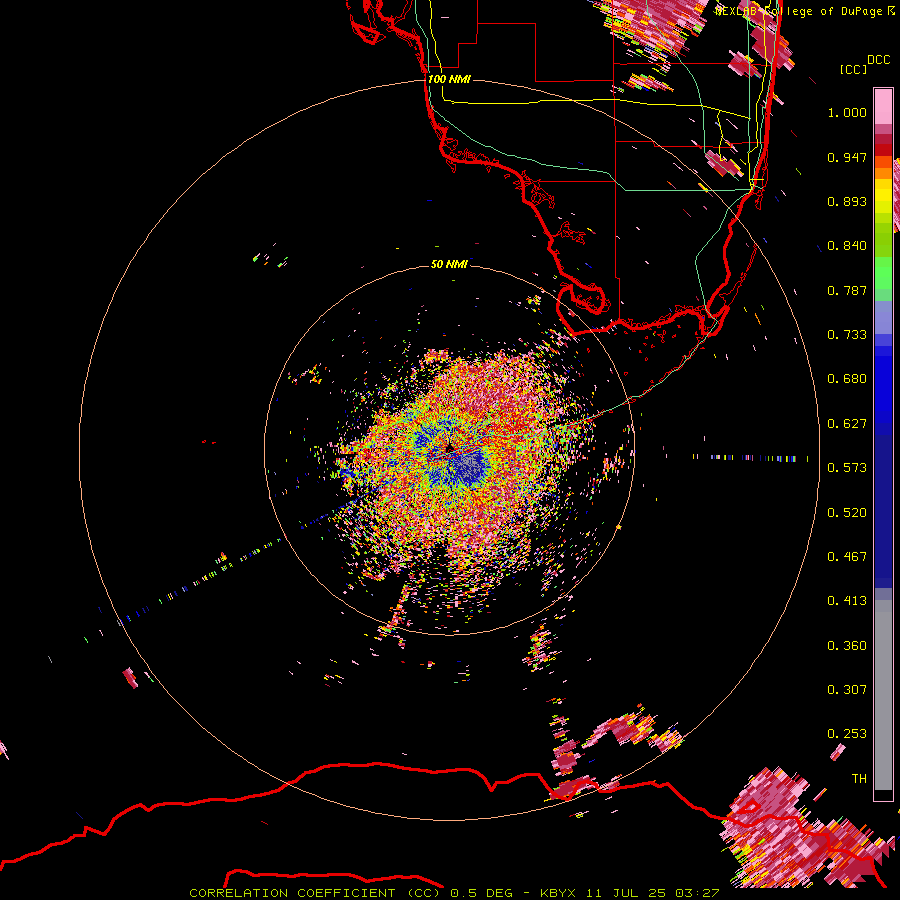This screenshot has width=900, height=900.
Task: Click the "TH" threshold label
Action: pyautogui.click(x=859, y=779)
